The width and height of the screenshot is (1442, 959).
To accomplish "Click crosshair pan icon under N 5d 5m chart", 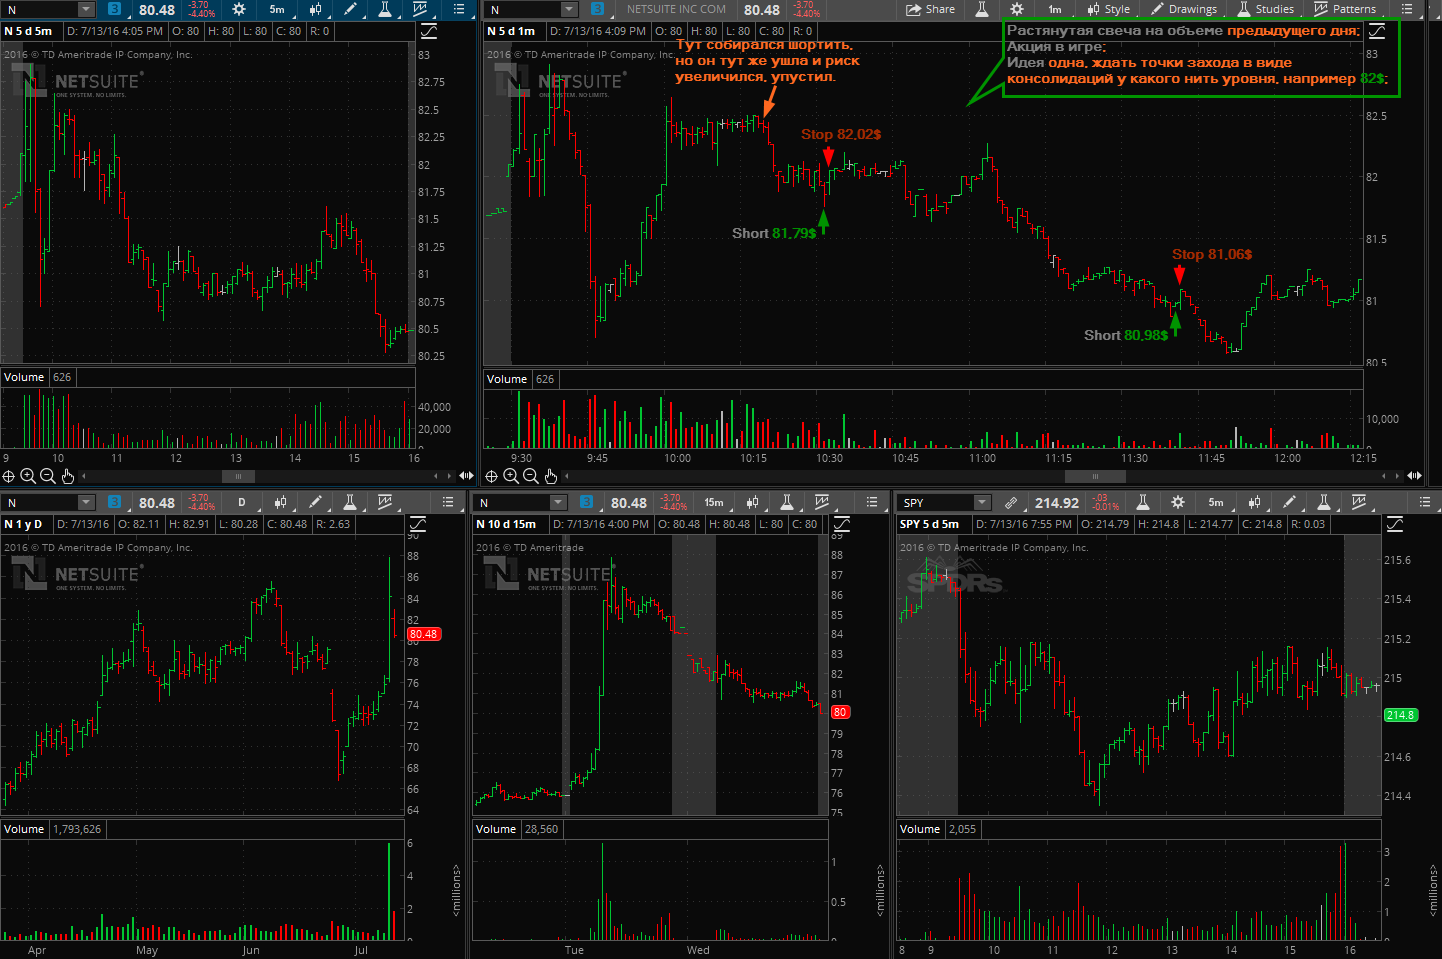I will point(9,476).
